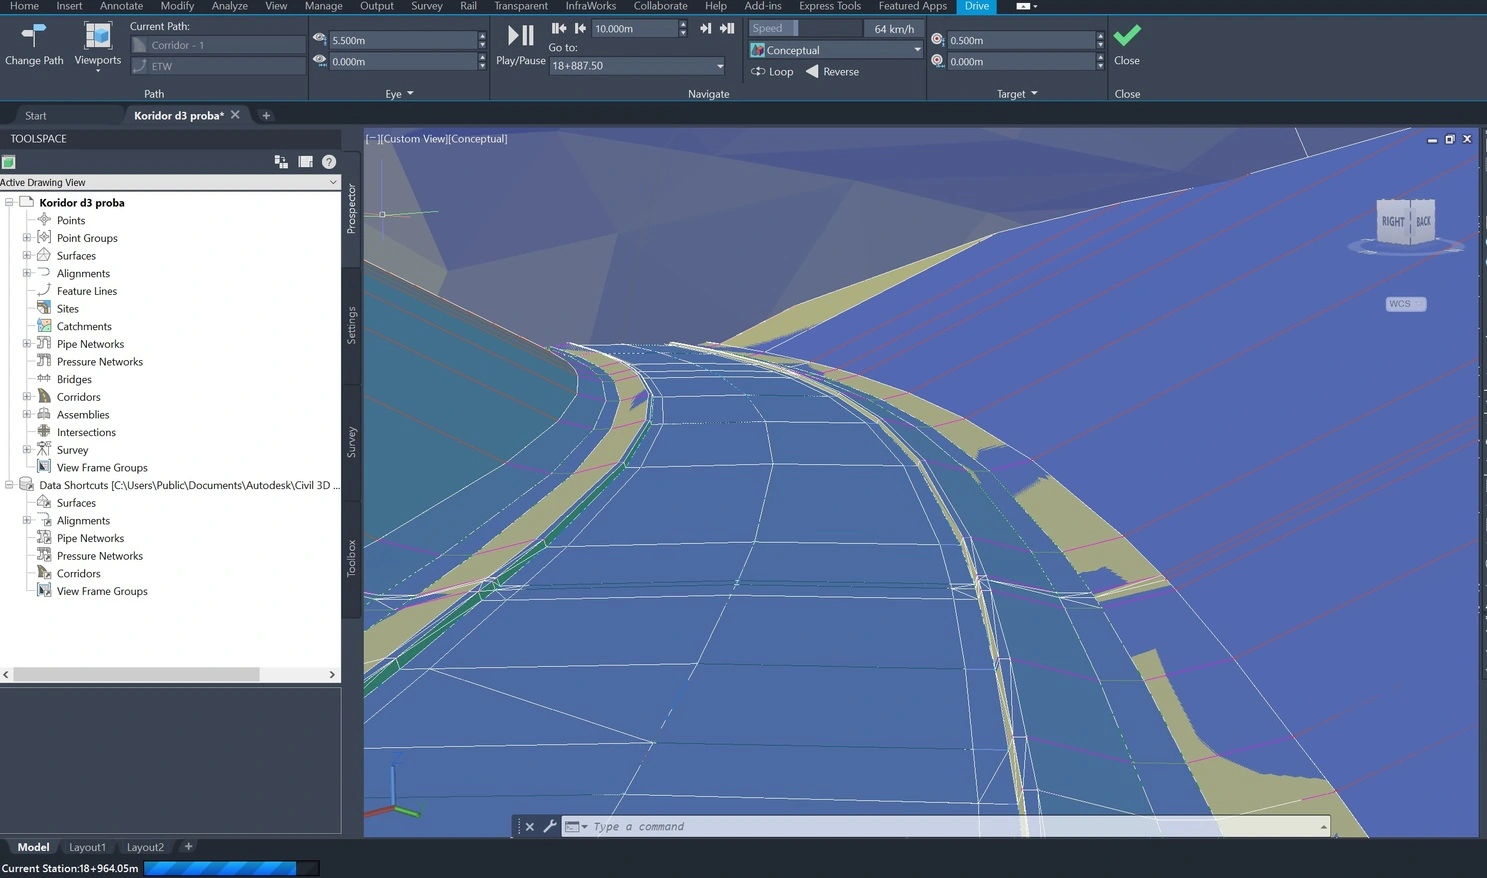This screenshot has width=1487, height=878.
Task: Enable the Reverse drive direction
Action: click(x=833, y=71)
